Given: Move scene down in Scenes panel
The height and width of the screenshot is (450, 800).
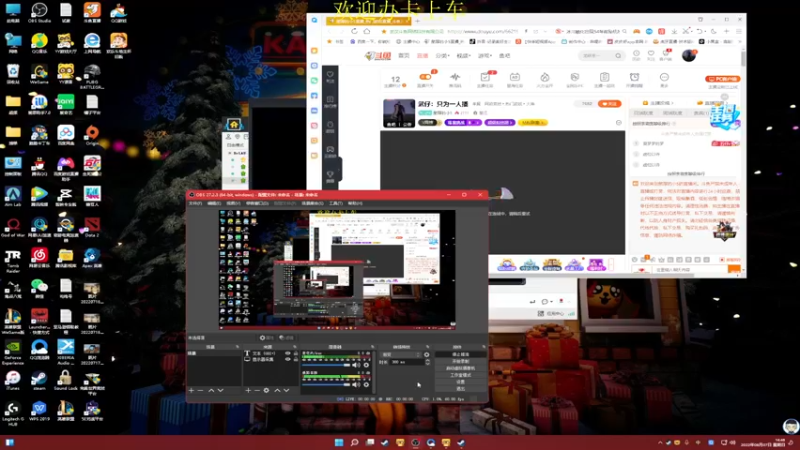Looking at the screenshot, I should click(220, 390).
